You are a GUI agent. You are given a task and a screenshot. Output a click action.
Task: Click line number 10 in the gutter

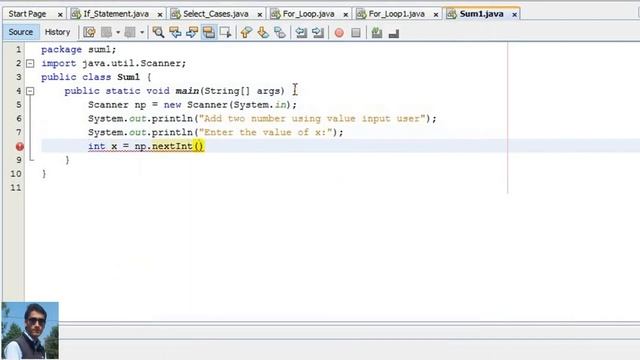(16, 173)
